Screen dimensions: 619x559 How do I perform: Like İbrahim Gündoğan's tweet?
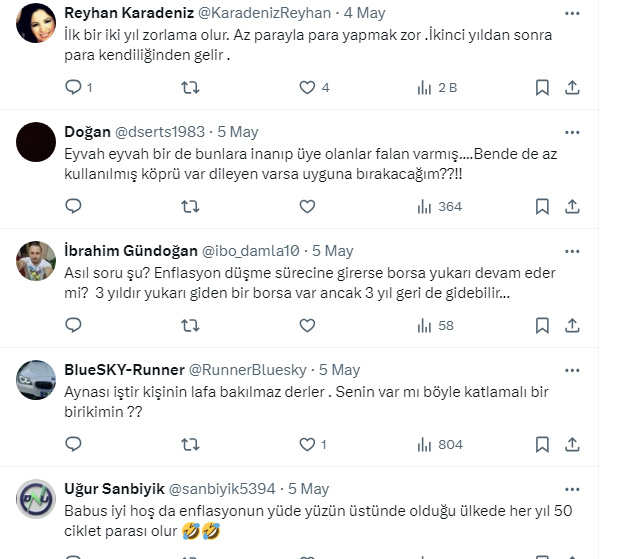[307, 326]
